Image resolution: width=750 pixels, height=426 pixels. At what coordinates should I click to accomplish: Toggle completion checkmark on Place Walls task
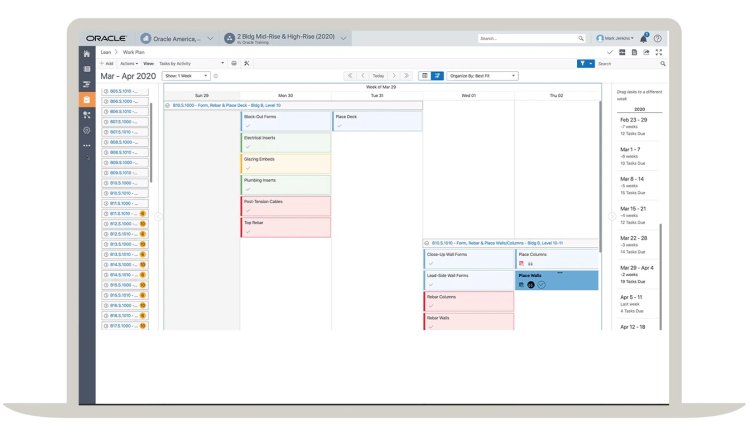542,284
